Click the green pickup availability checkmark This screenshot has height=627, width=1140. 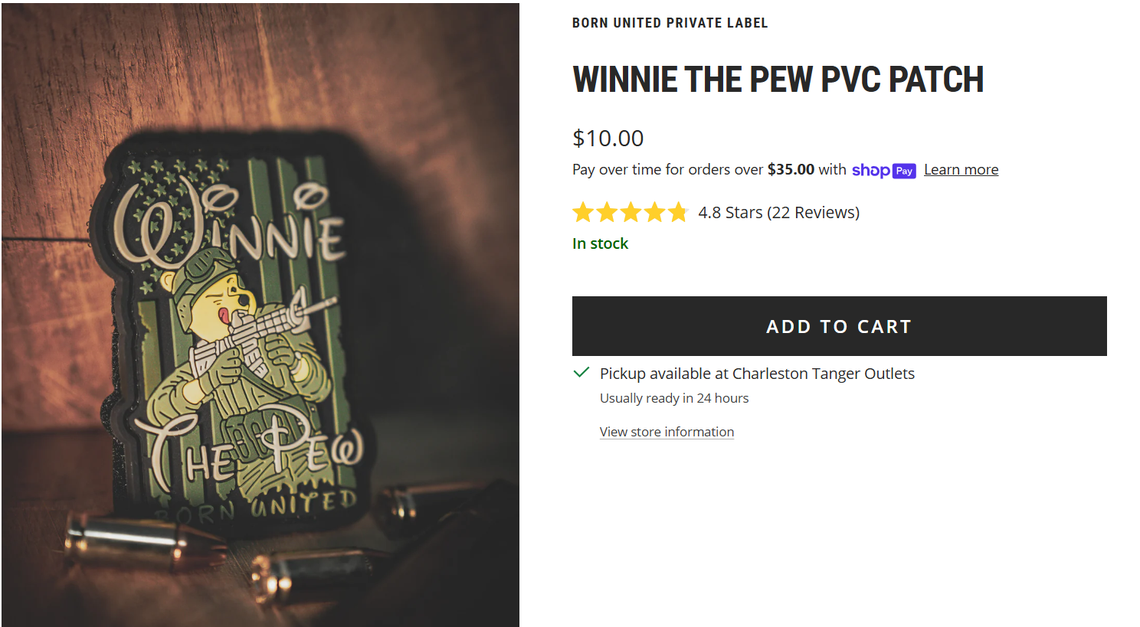[x=580, y=372]
